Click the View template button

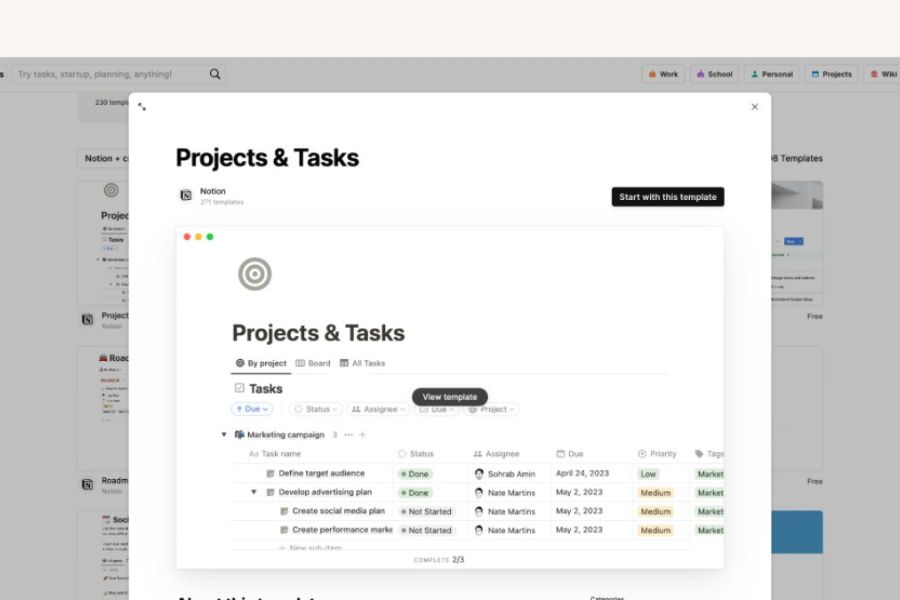(x=450, y=397)
